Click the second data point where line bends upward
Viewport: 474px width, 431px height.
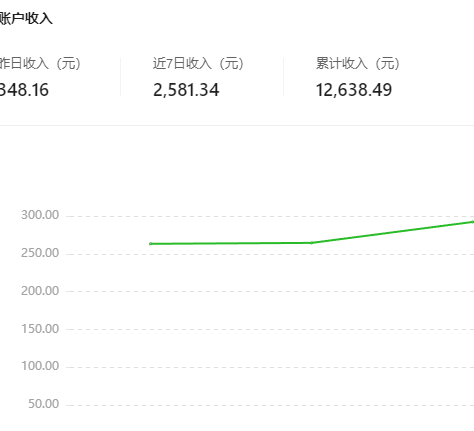coord(312,243)
